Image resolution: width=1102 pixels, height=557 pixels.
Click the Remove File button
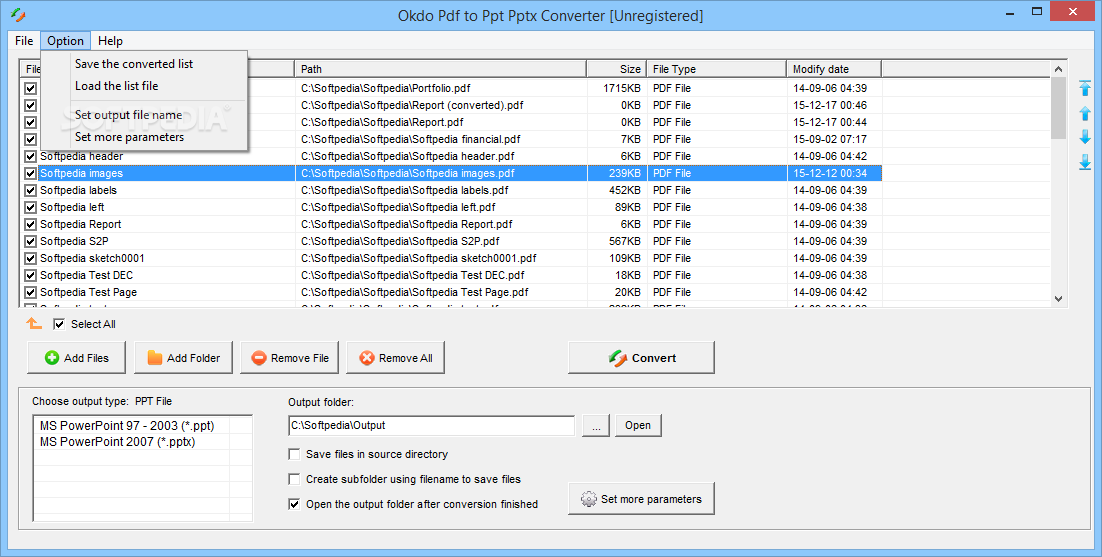(290, 358)
